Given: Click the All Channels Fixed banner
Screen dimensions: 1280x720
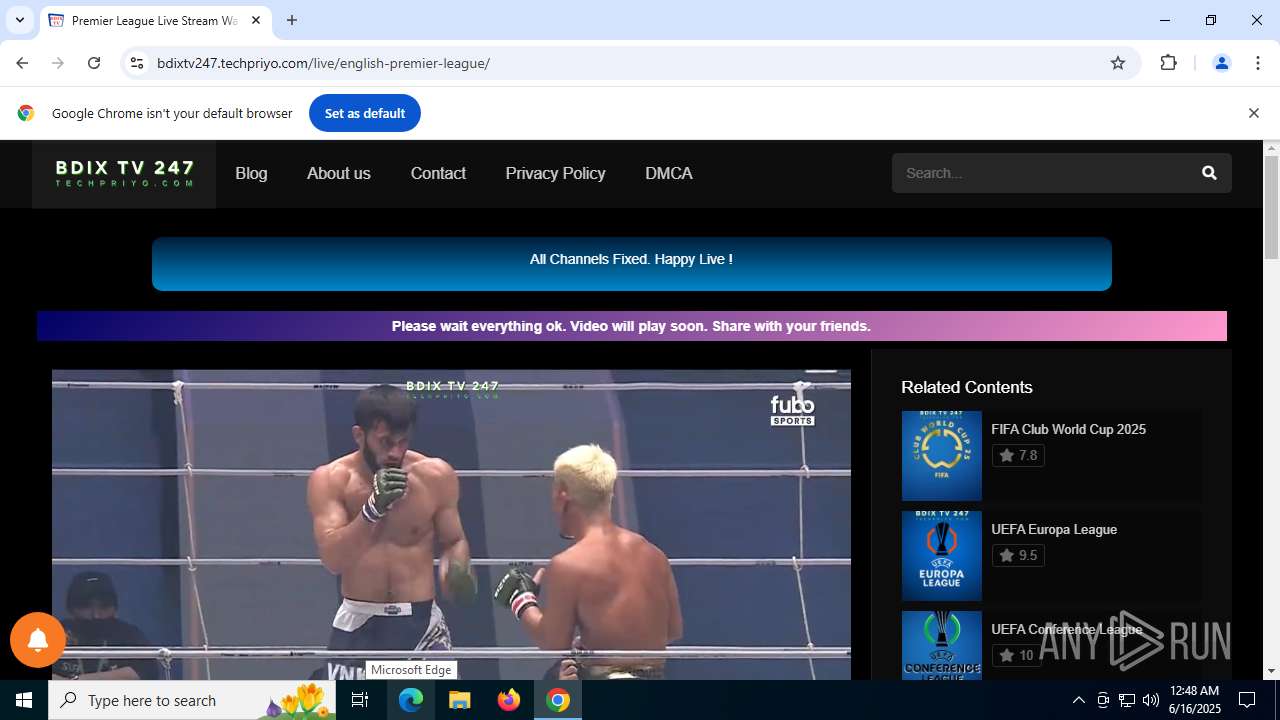Looking at the screenshot, I should pyautogui.click(x=632, y=264).
